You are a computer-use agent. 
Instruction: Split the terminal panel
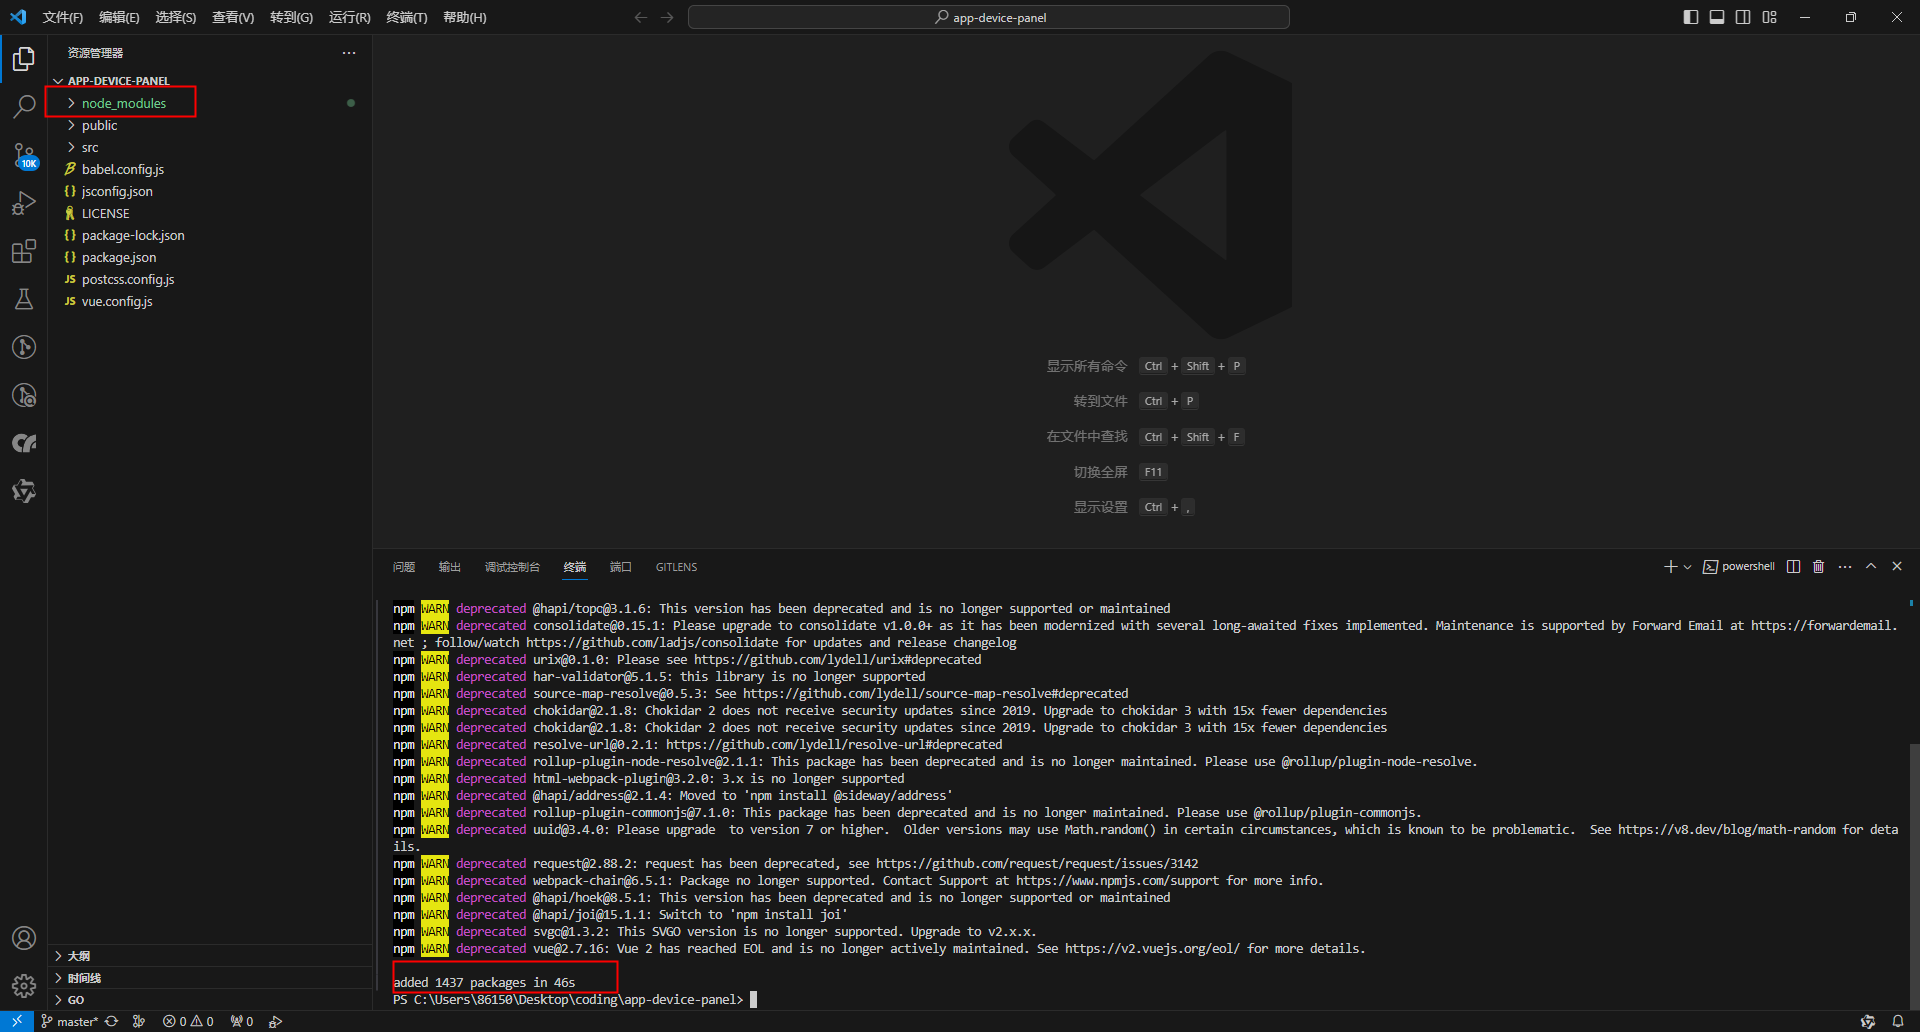click(1794, 567)
